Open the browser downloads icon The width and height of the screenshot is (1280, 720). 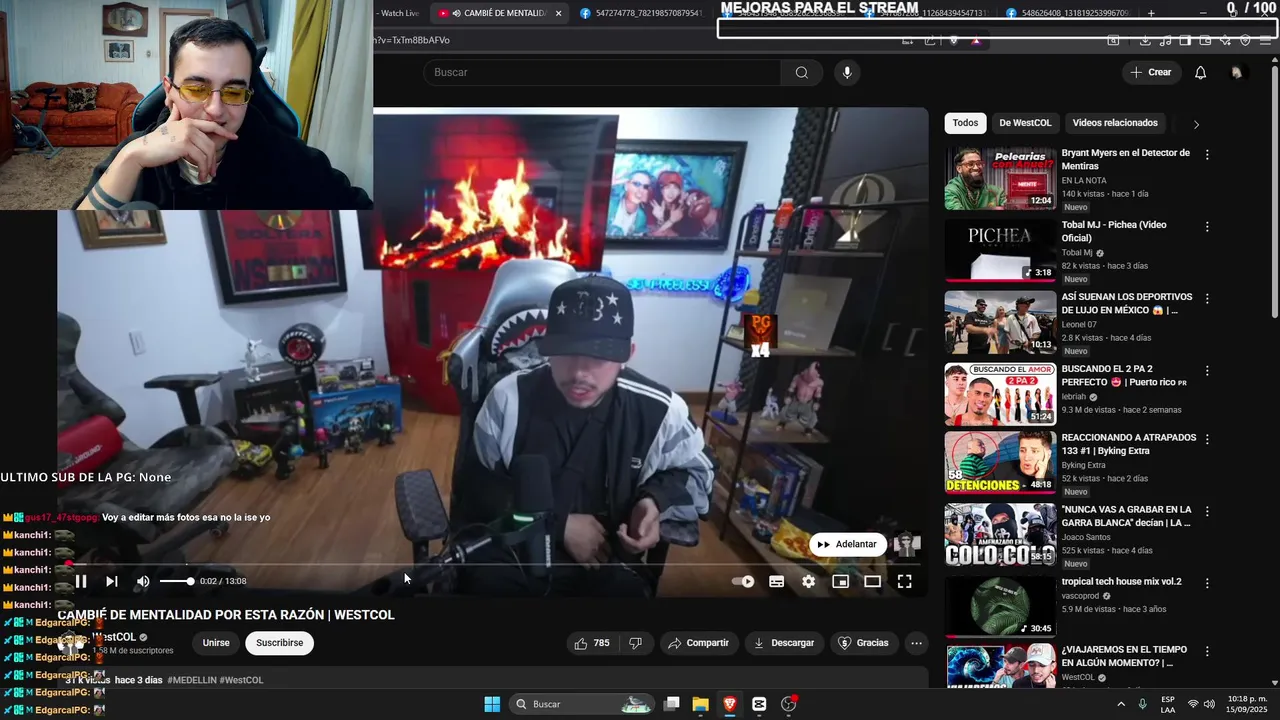pyautogui.click(x=1145, y=41)
